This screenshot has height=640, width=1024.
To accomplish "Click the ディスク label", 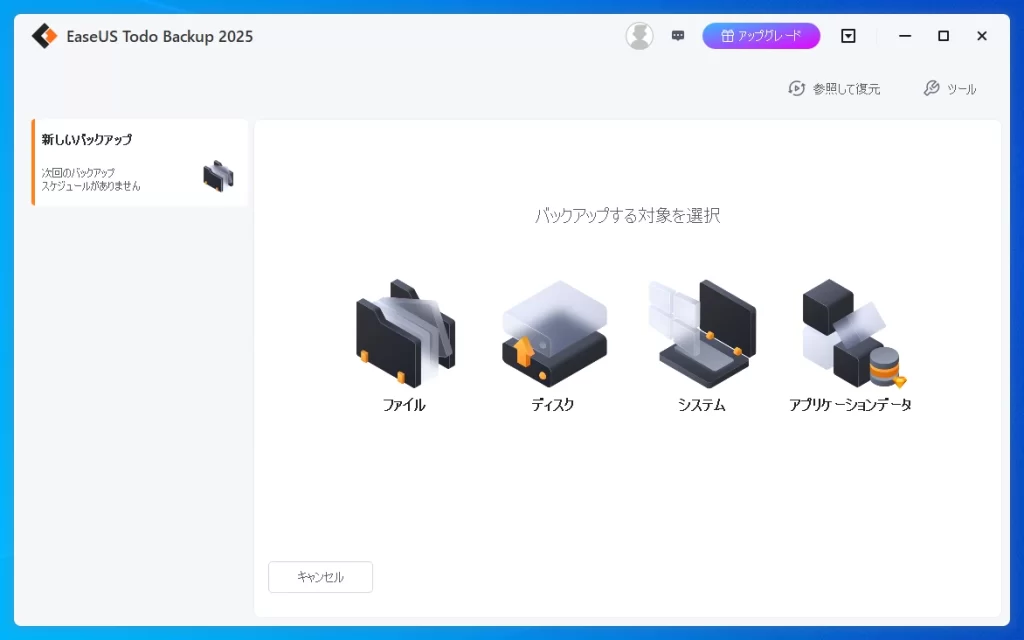I will point(553,405).
